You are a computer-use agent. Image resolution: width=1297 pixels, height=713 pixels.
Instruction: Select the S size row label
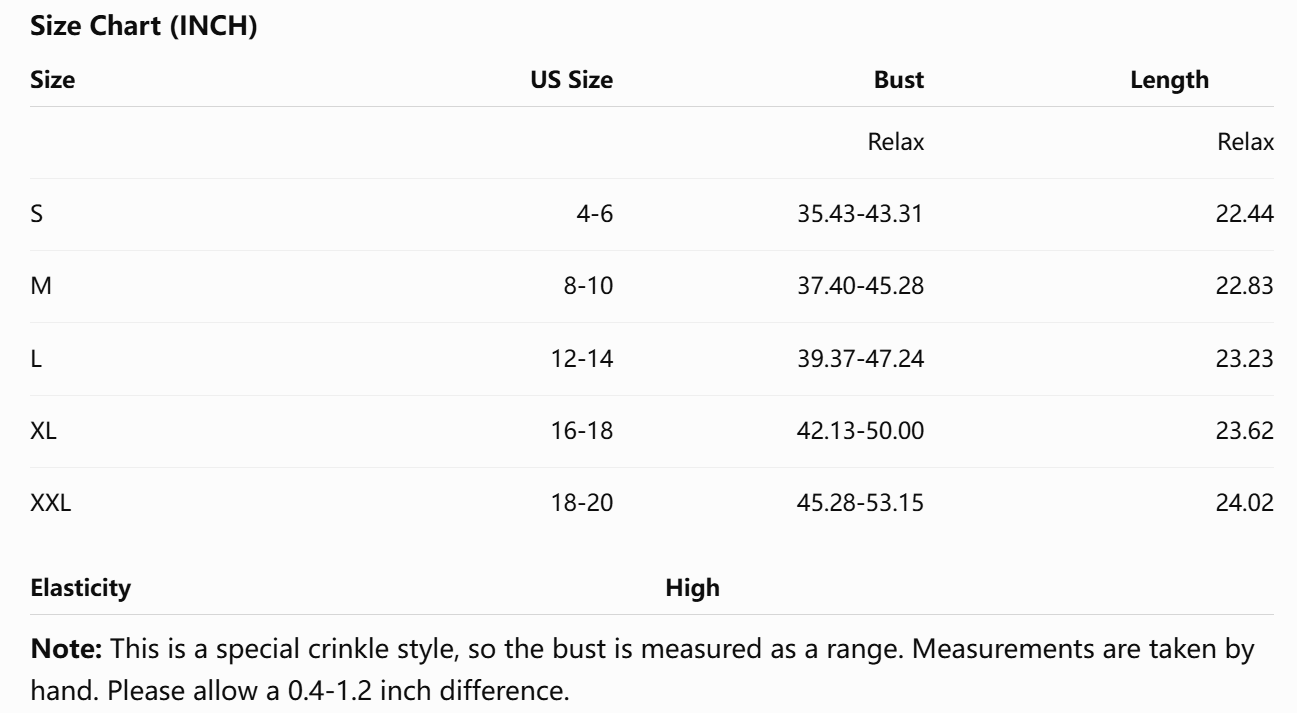point(37,214)
